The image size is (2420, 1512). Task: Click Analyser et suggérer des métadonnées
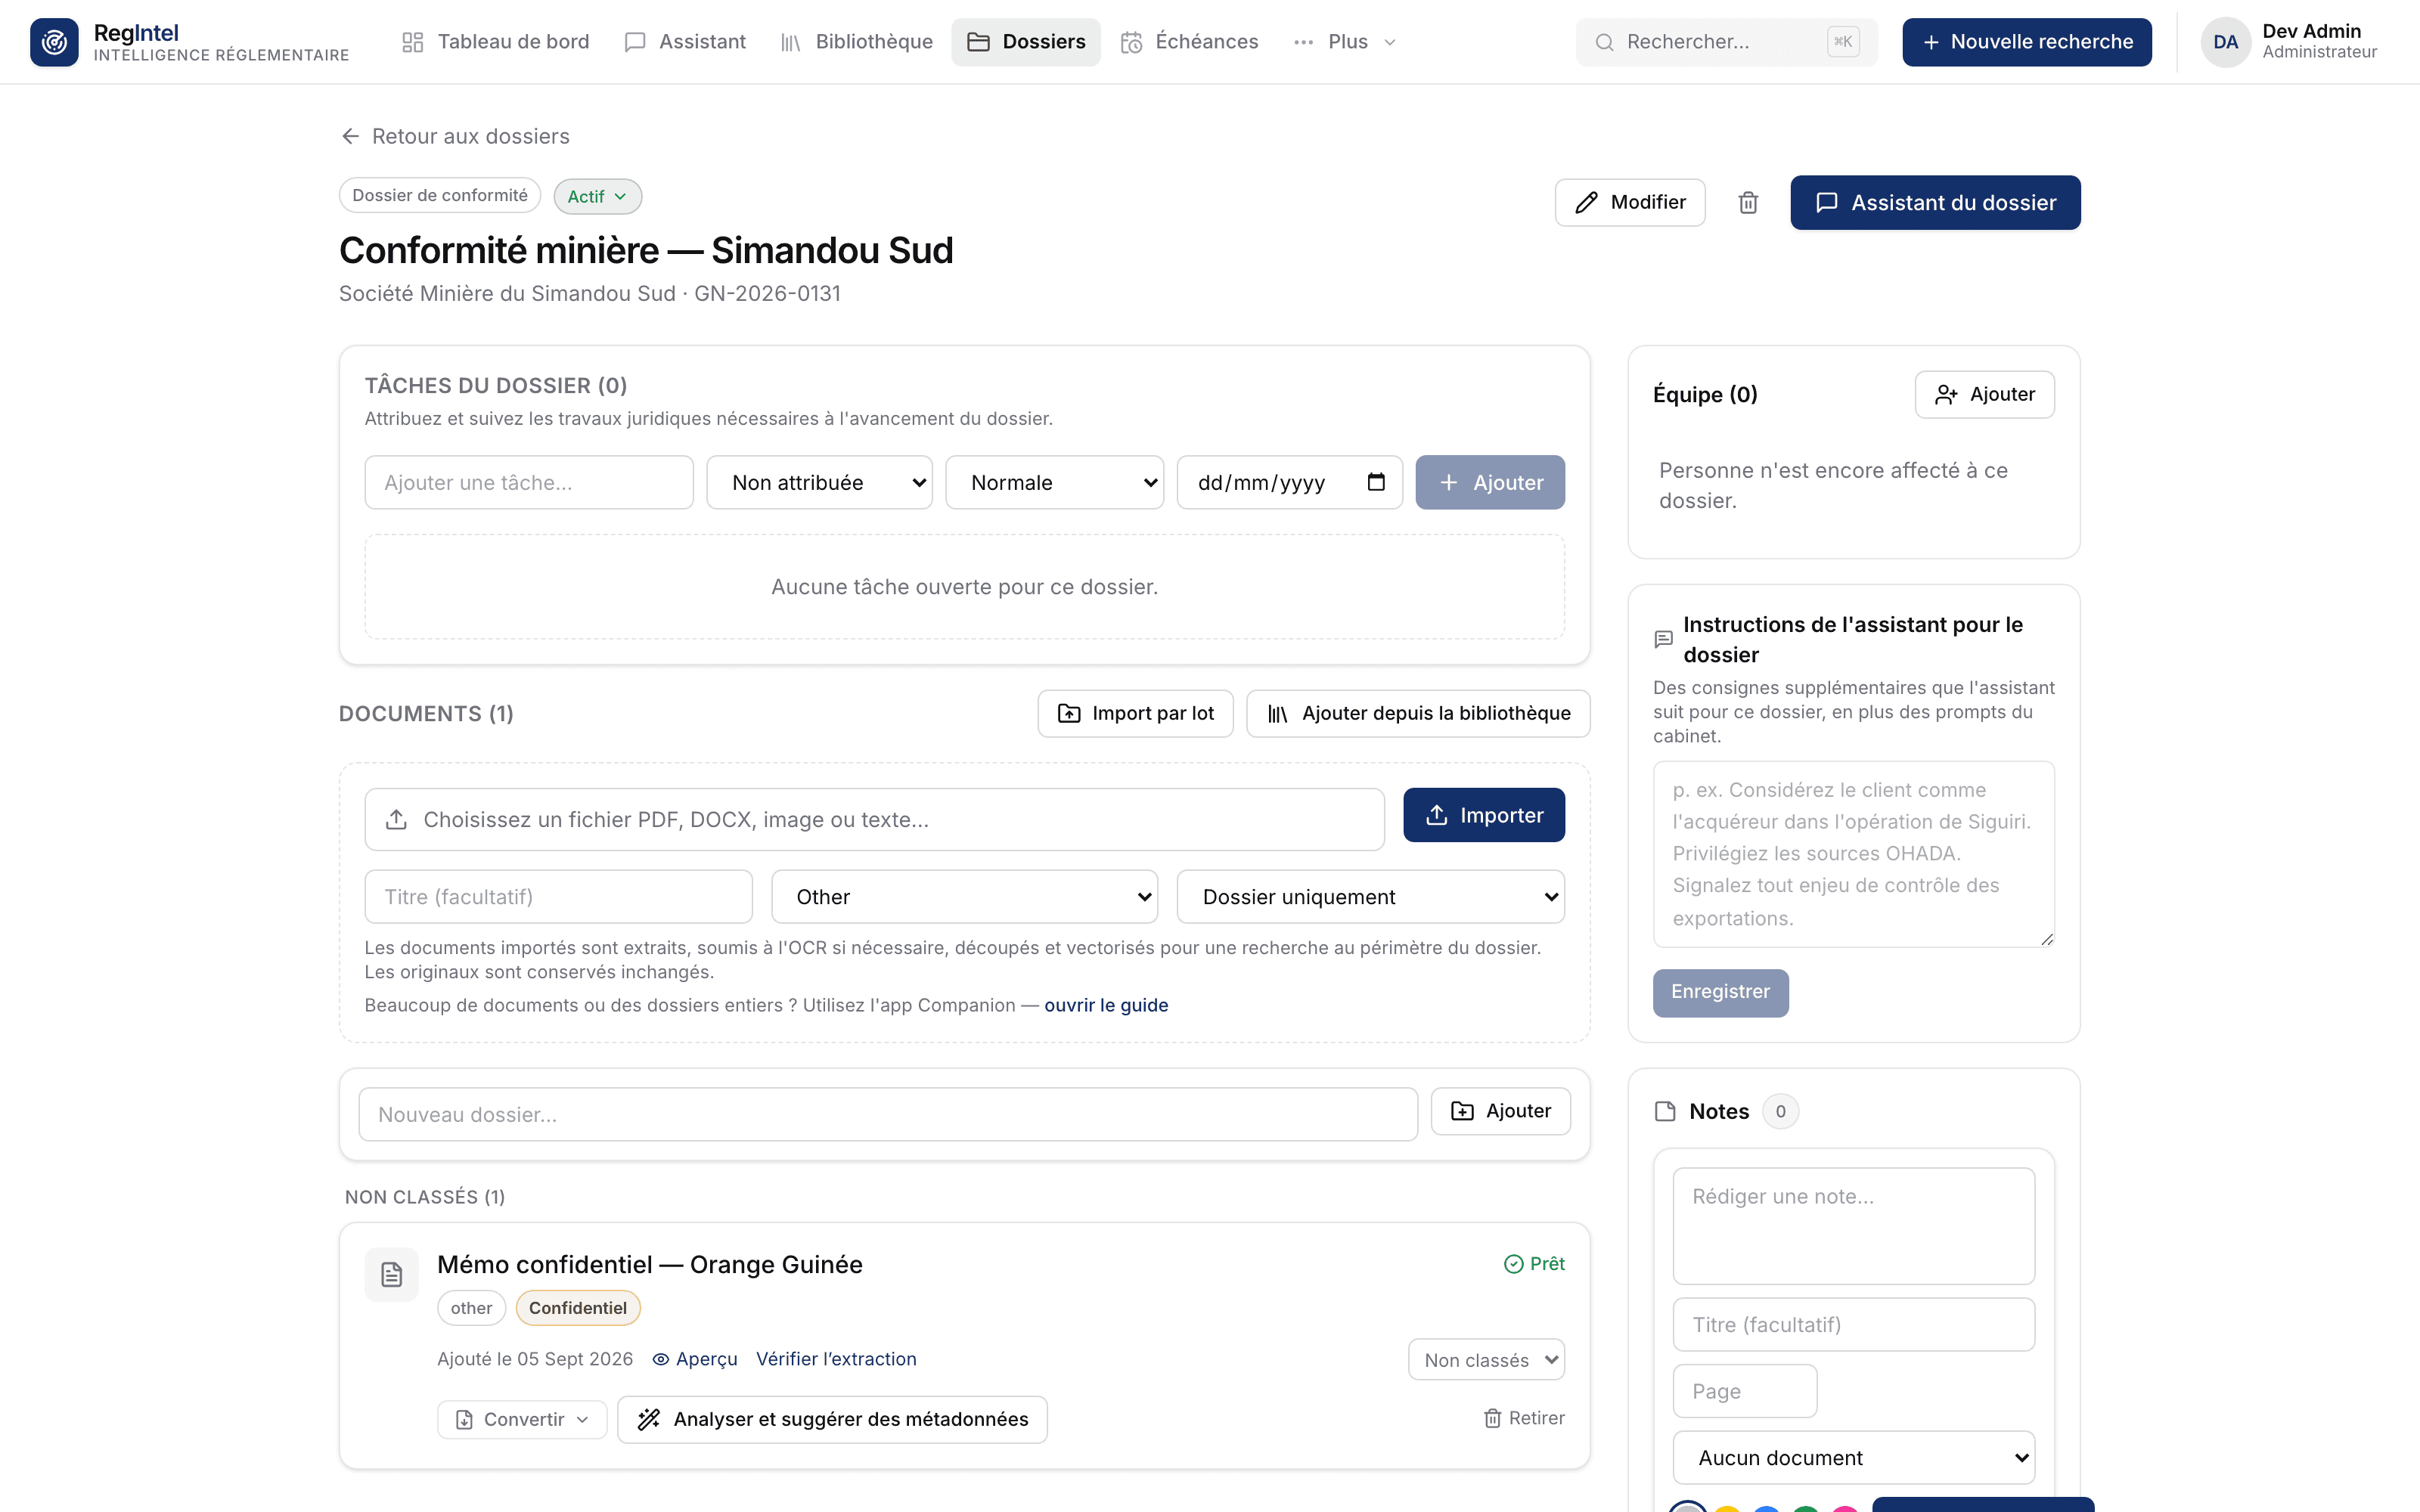[x=832, y=1419]
